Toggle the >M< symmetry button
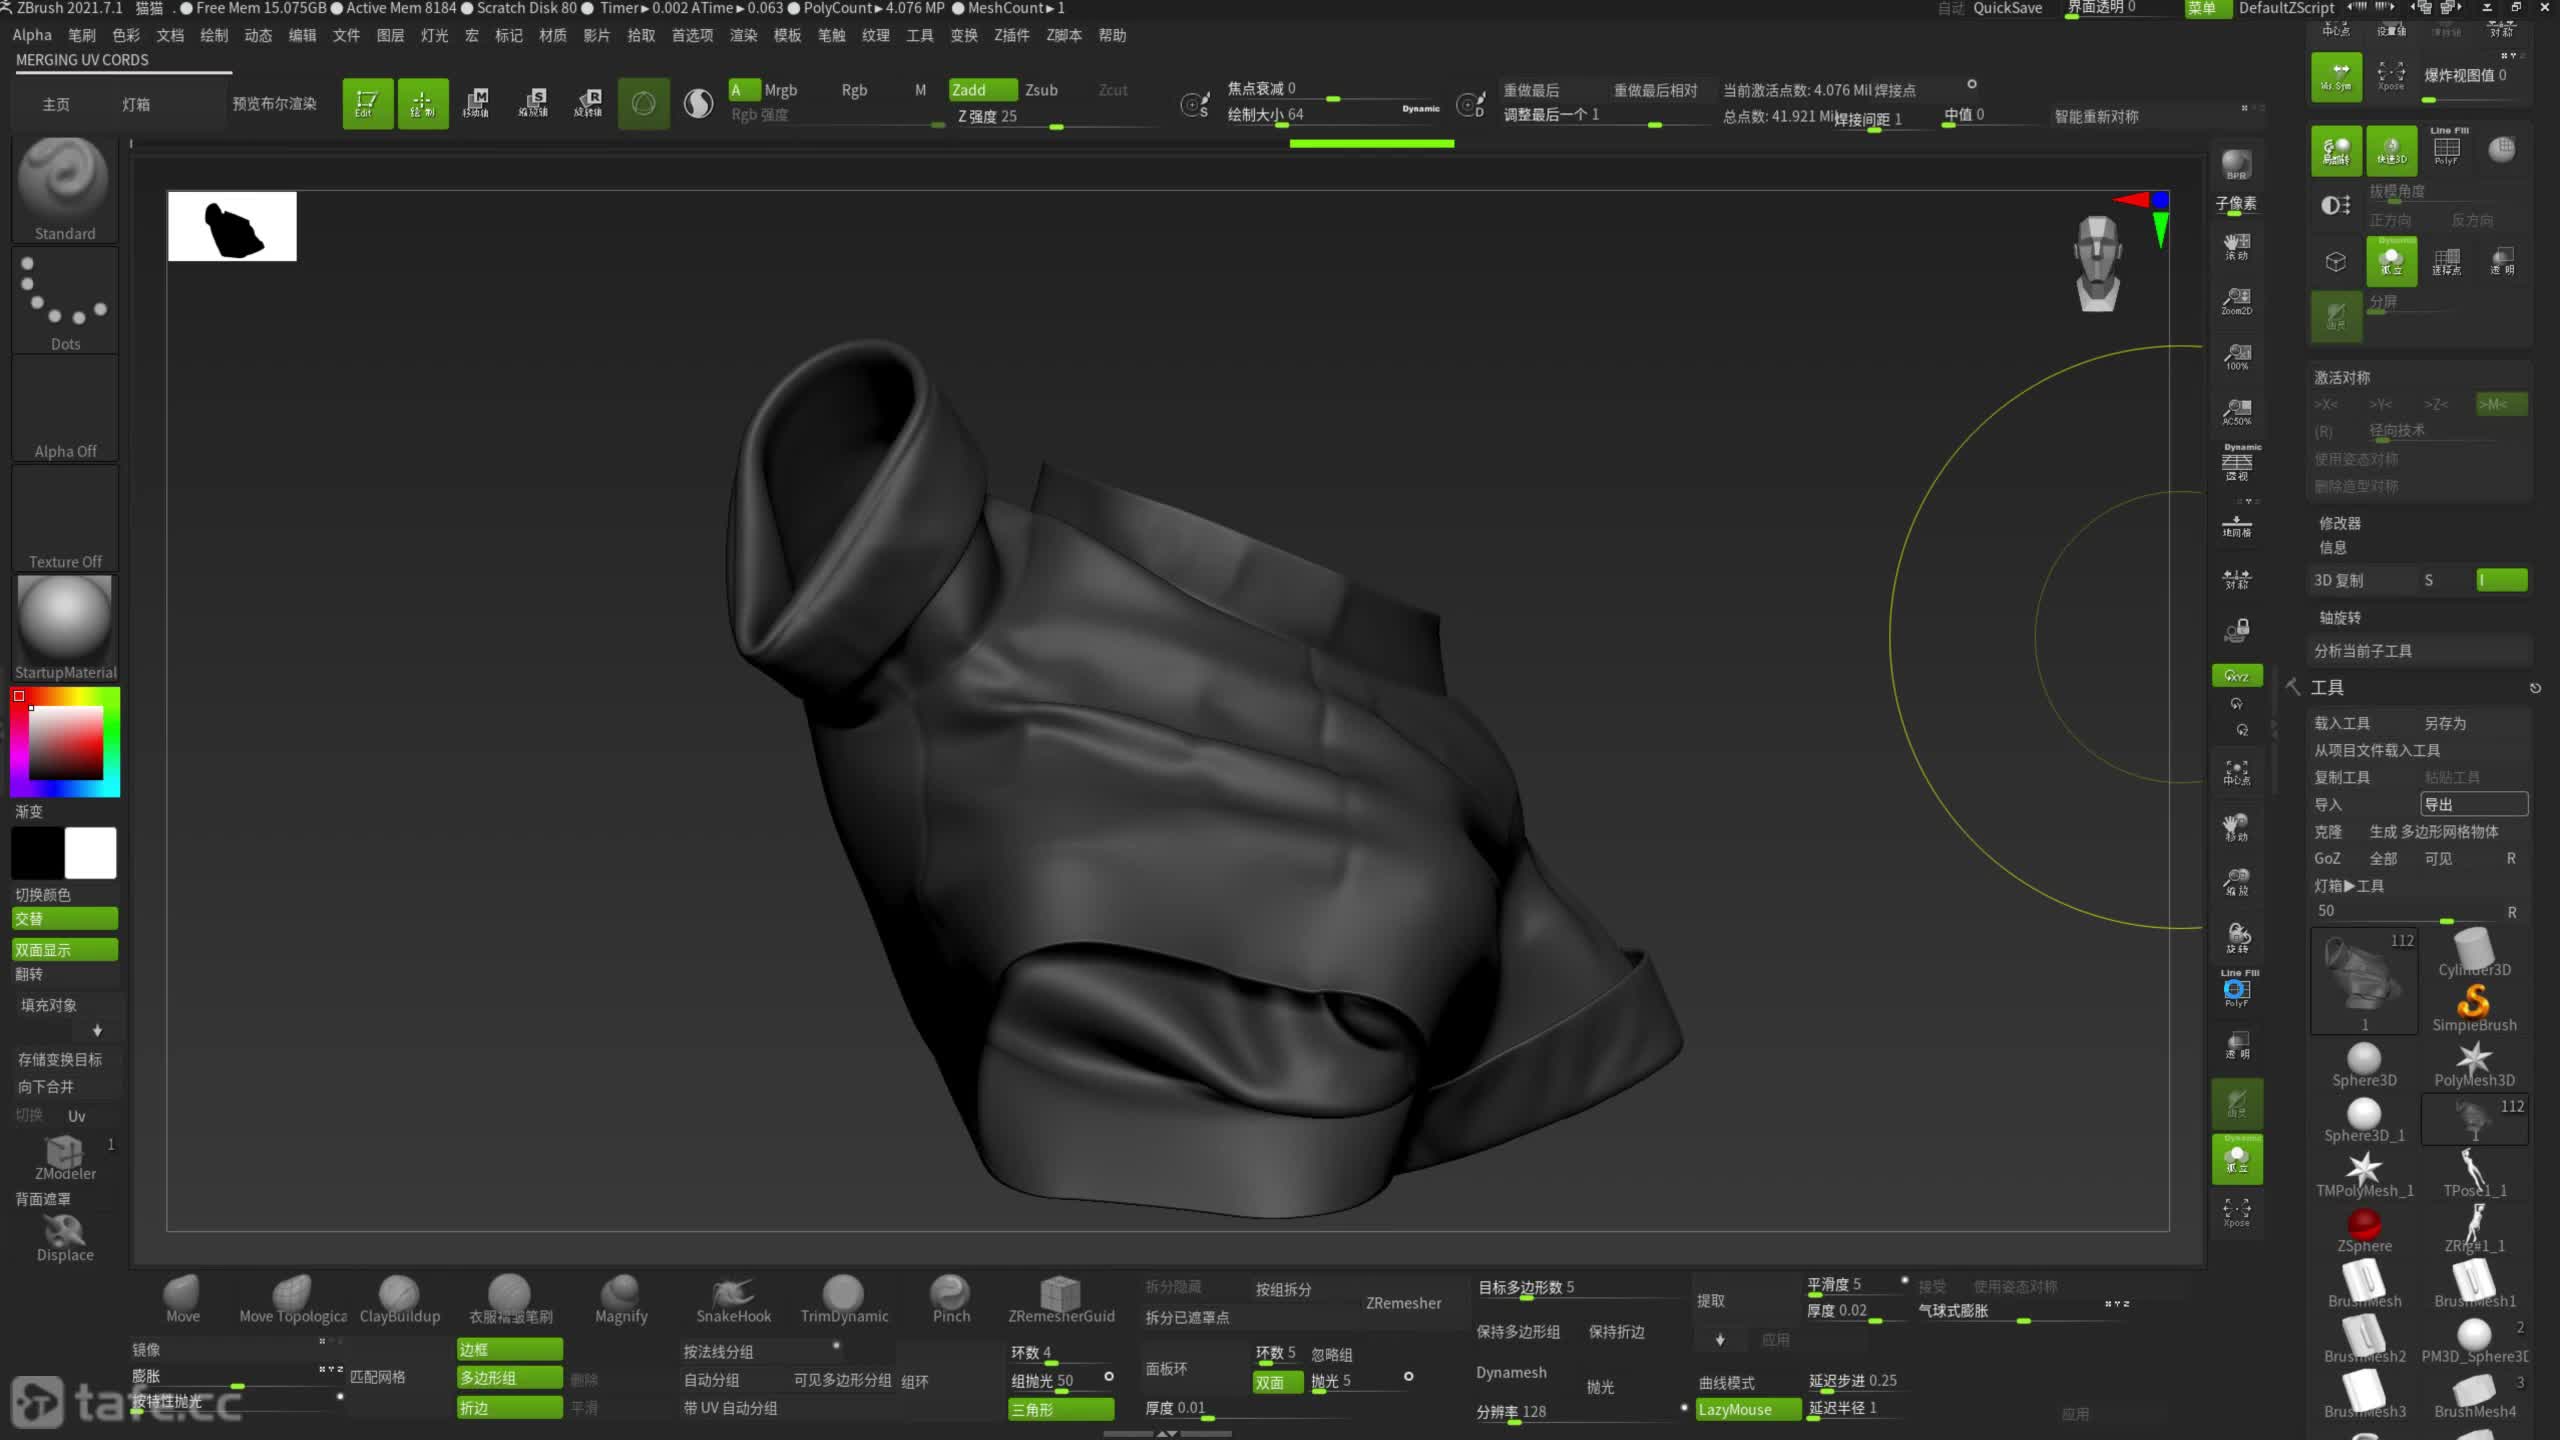 tap(2501, 404)
